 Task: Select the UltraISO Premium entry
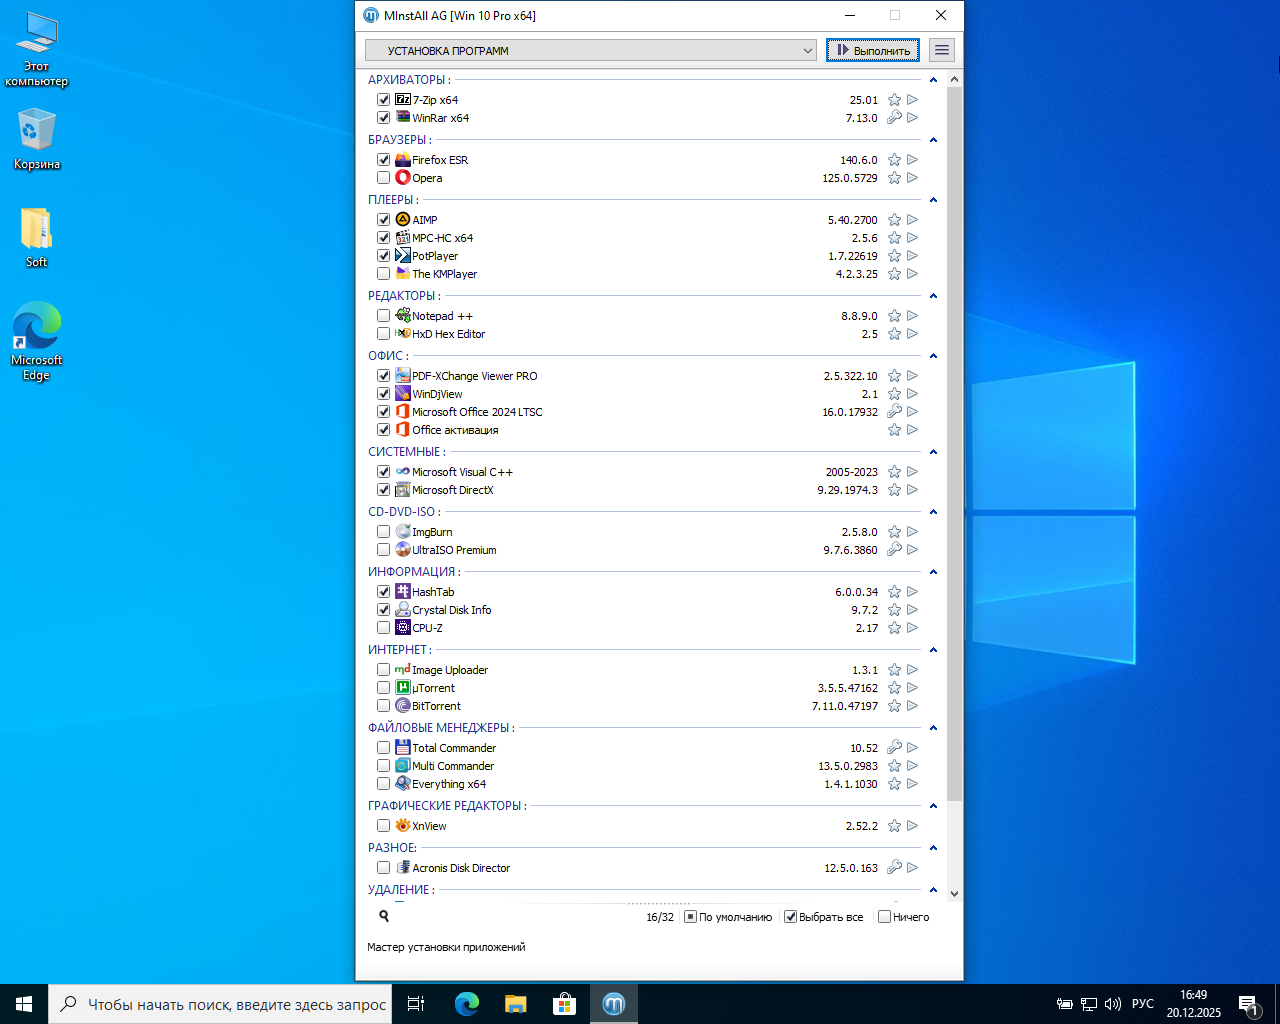pos(454,550)
